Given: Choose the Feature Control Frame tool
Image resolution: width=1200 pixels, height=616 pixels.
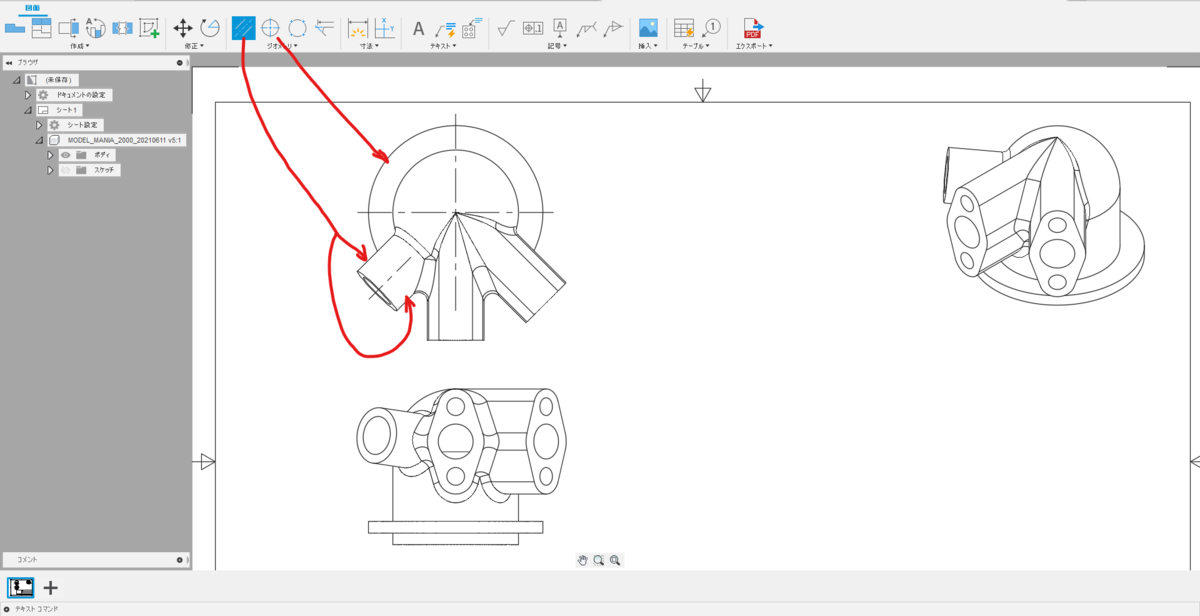Looking at the screenshot, I should point(533,27).
